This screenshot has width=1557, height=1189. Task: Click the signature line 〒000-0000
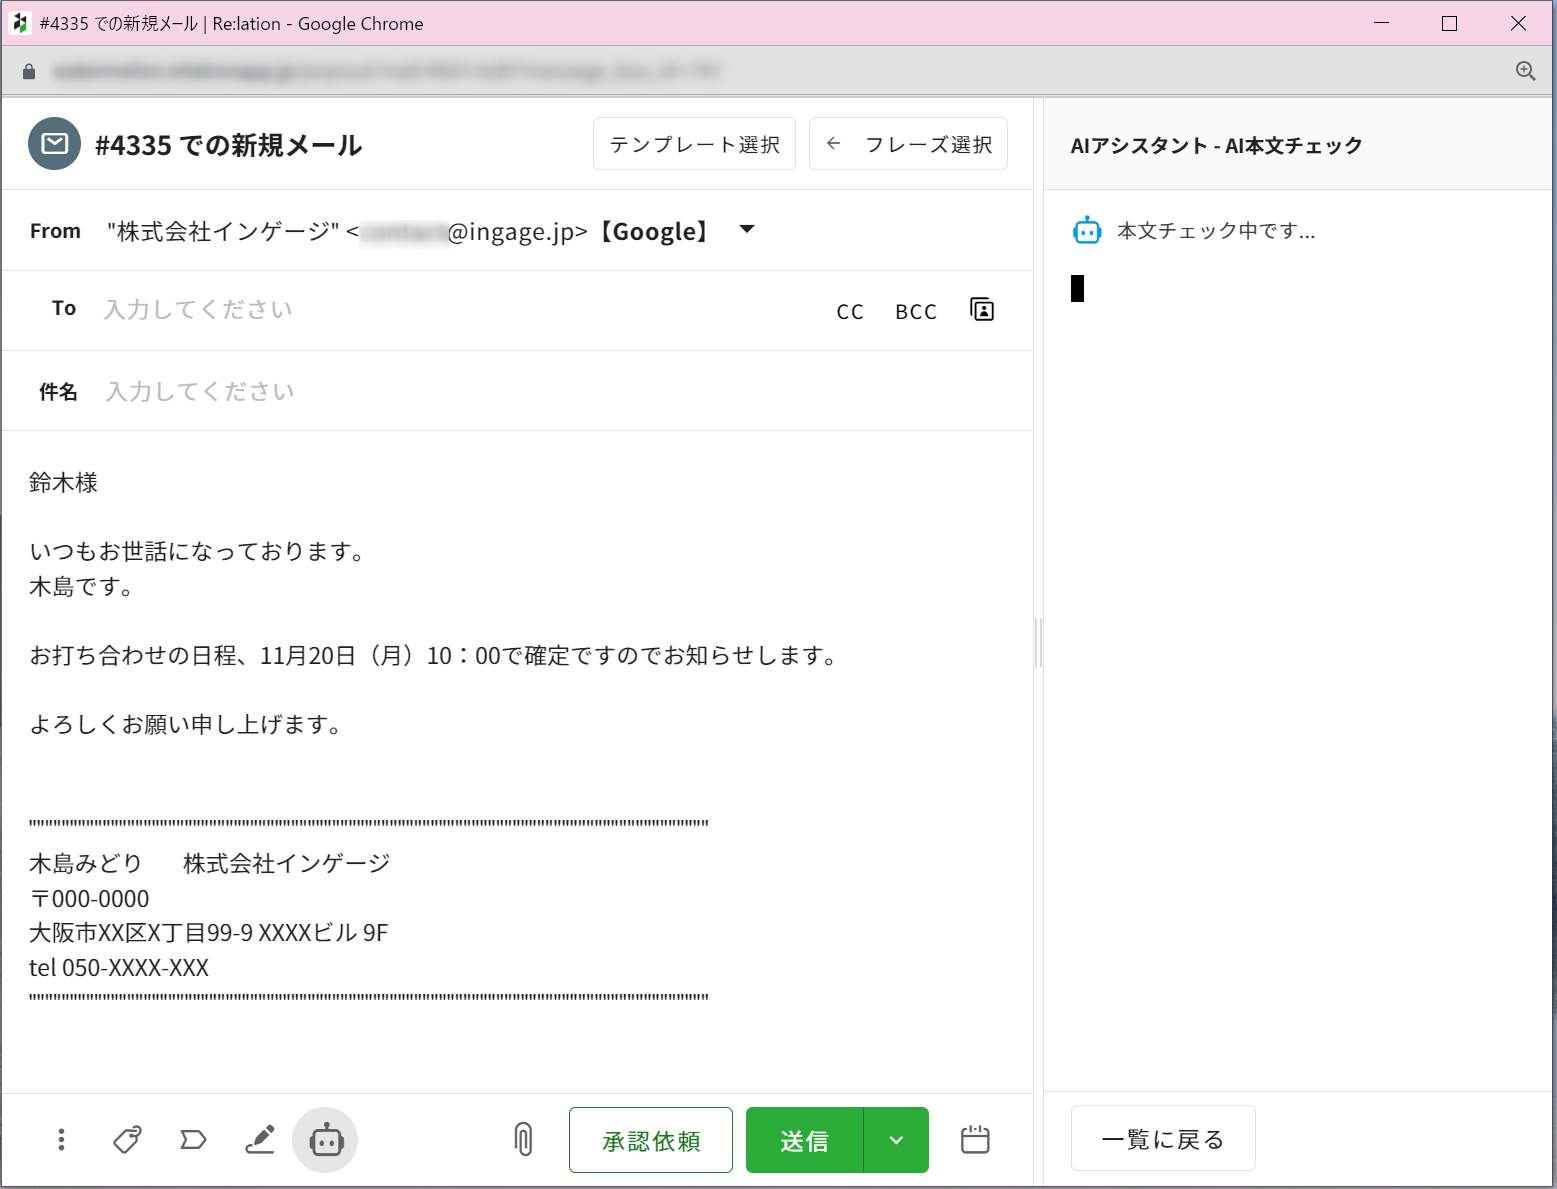(x=90, y=899)
